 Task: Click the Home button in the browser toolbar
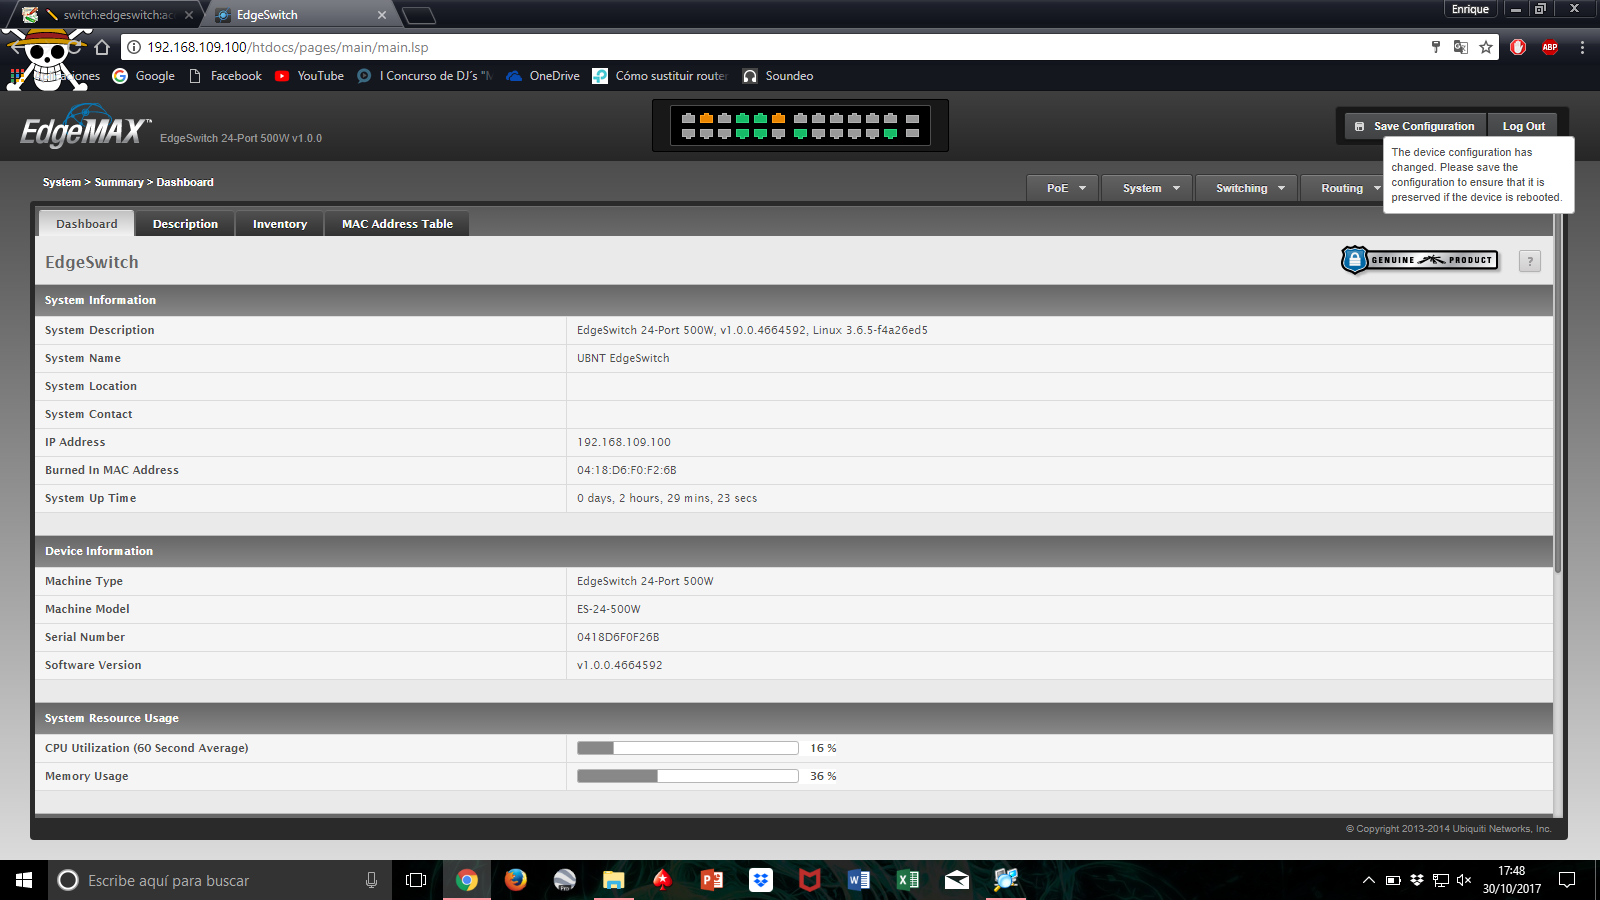(102, 47)
